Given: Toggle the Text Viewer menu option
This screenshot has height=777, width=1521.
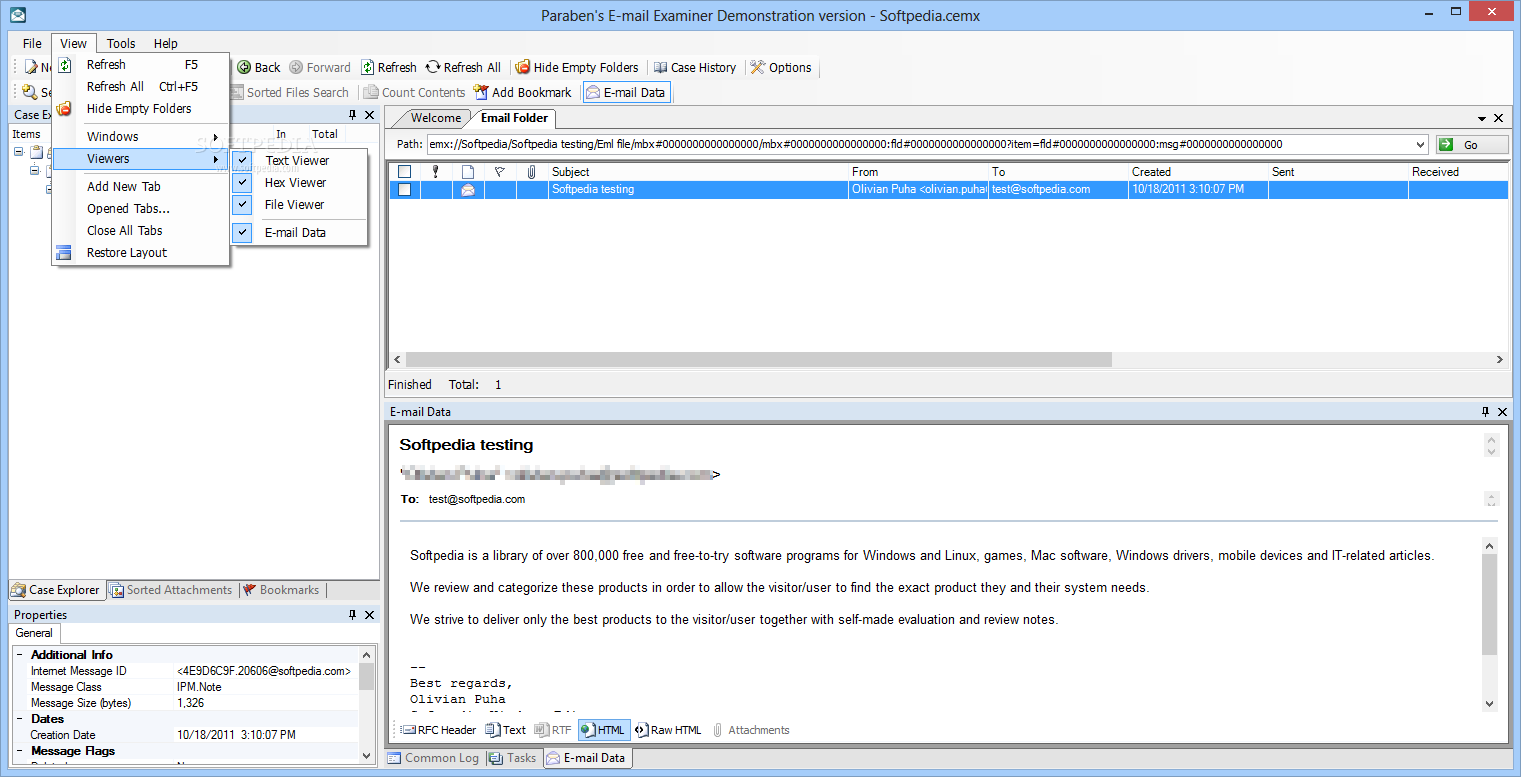Looking at the screenshot, I should point(300,160).
